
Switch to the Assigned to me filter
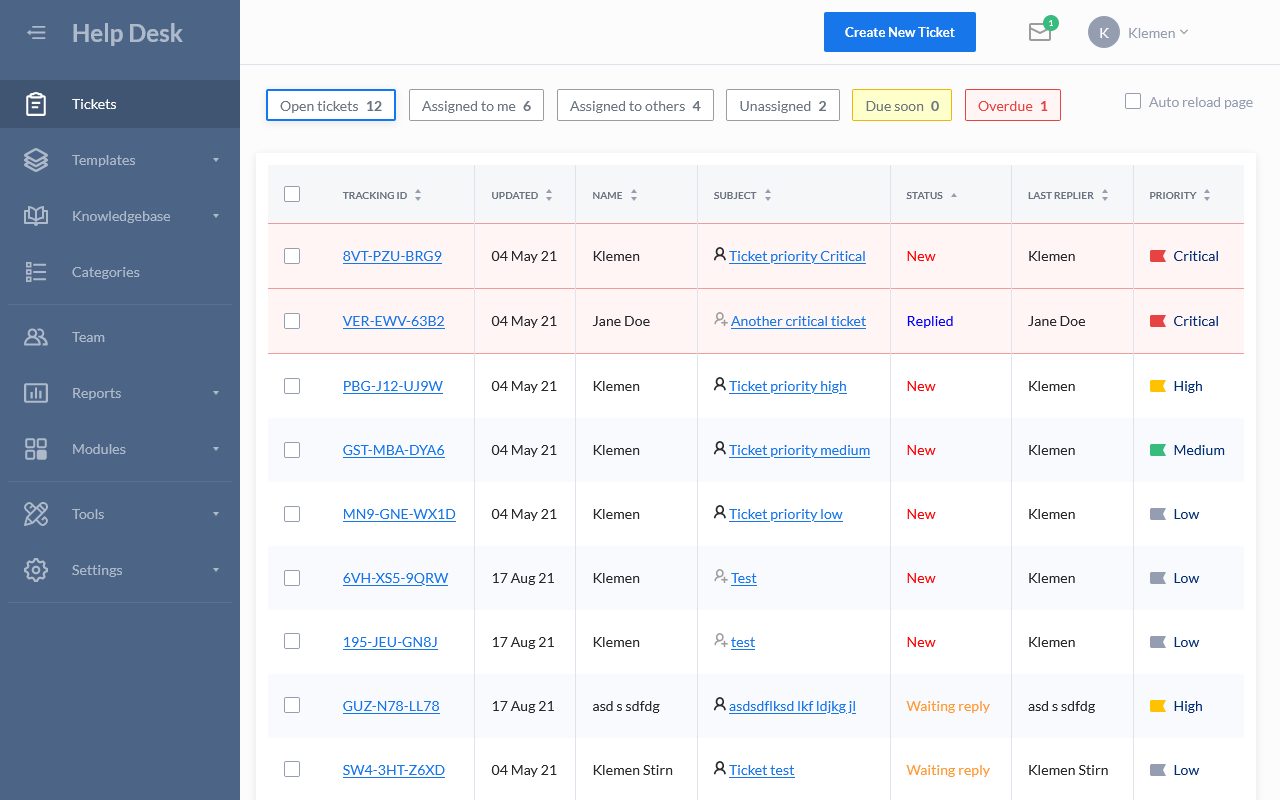476,106
